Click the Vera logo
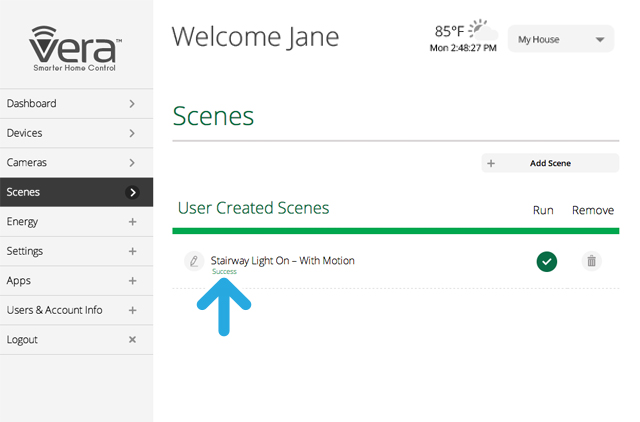Image resolution: width=640 pixels, height=422 pixels. (x=76, y=47)
